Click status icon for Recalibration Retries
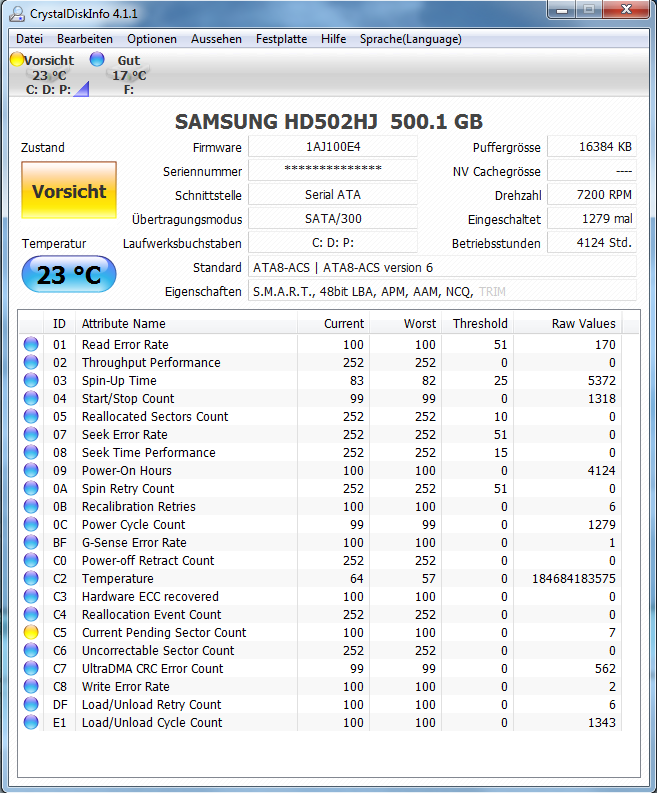Screen dimensions: 657x793 (31, 506)
